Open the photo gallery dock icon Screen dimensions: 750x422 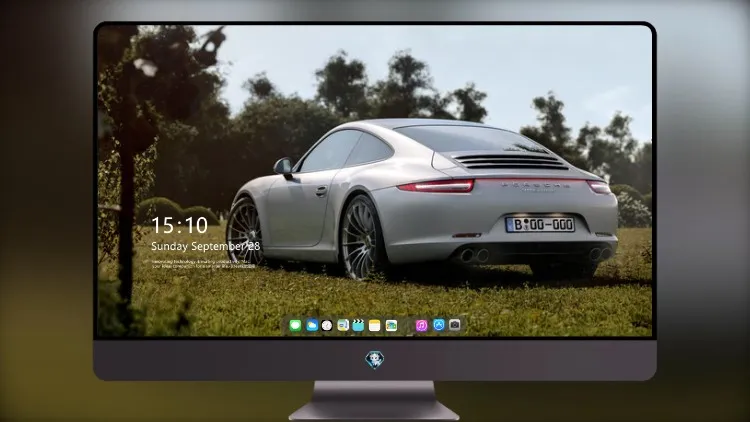pyautogui.click(x=391, y=325)
